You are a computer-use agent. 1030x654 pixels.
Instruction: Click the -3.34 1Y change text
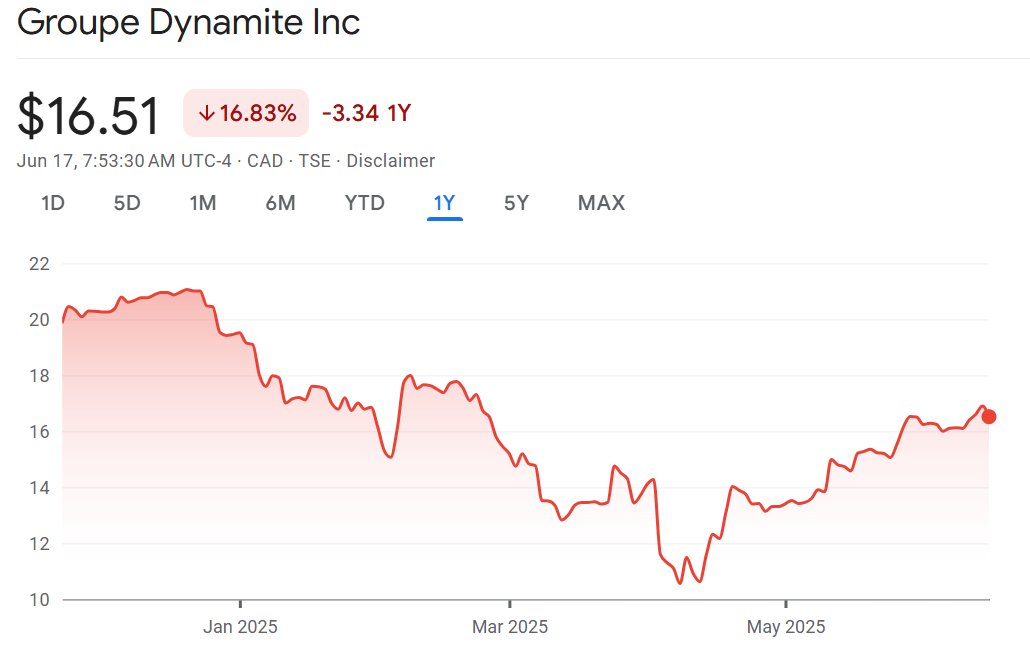(366, 114)
